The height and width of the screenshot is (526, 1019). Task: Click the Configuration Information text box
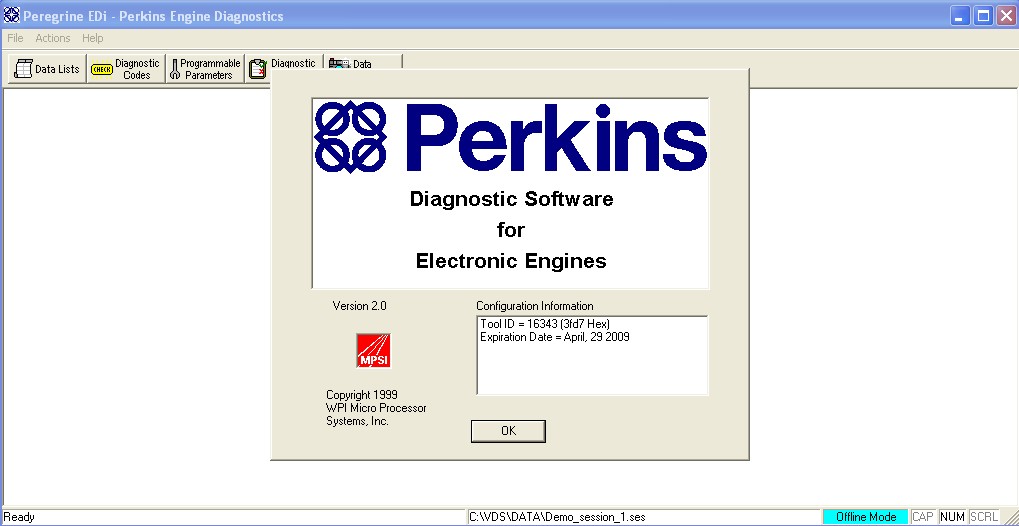click(593, 356)
